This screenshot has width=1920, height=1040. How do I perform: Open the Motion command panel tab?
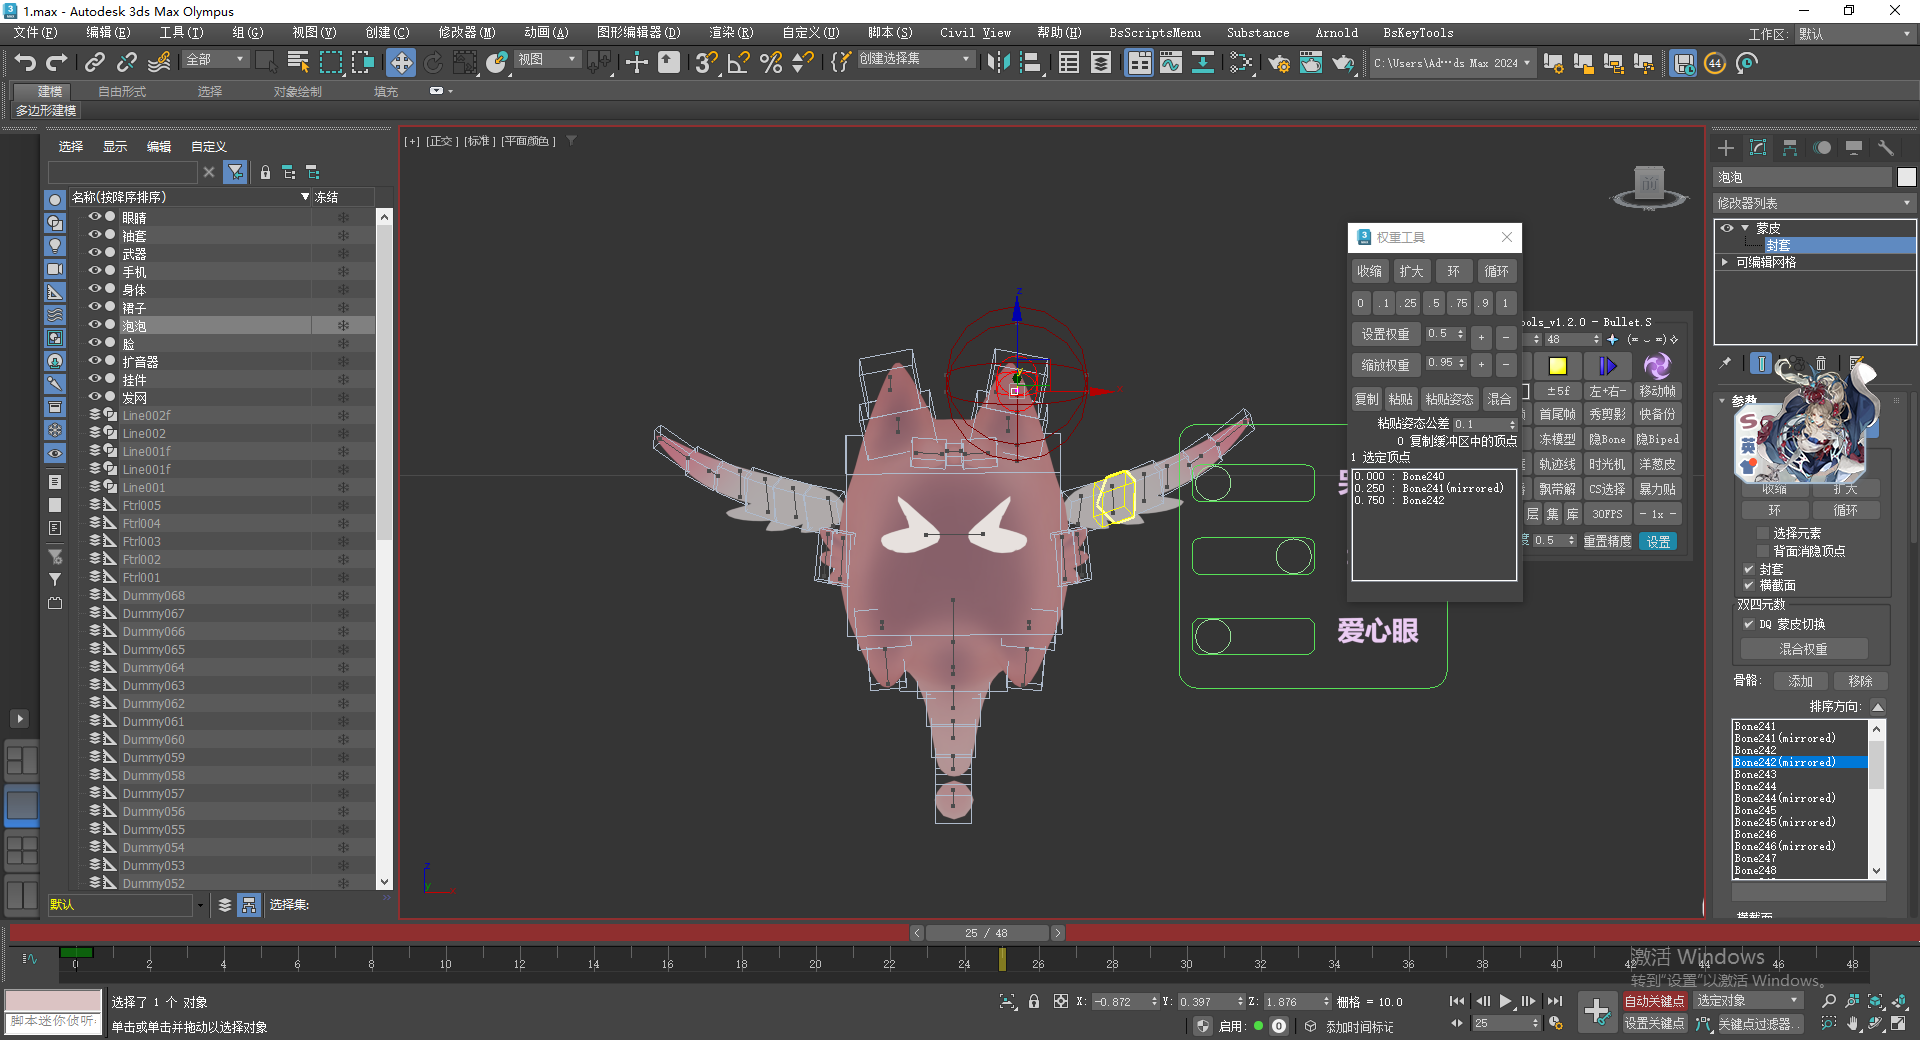tap(1822, 148)
